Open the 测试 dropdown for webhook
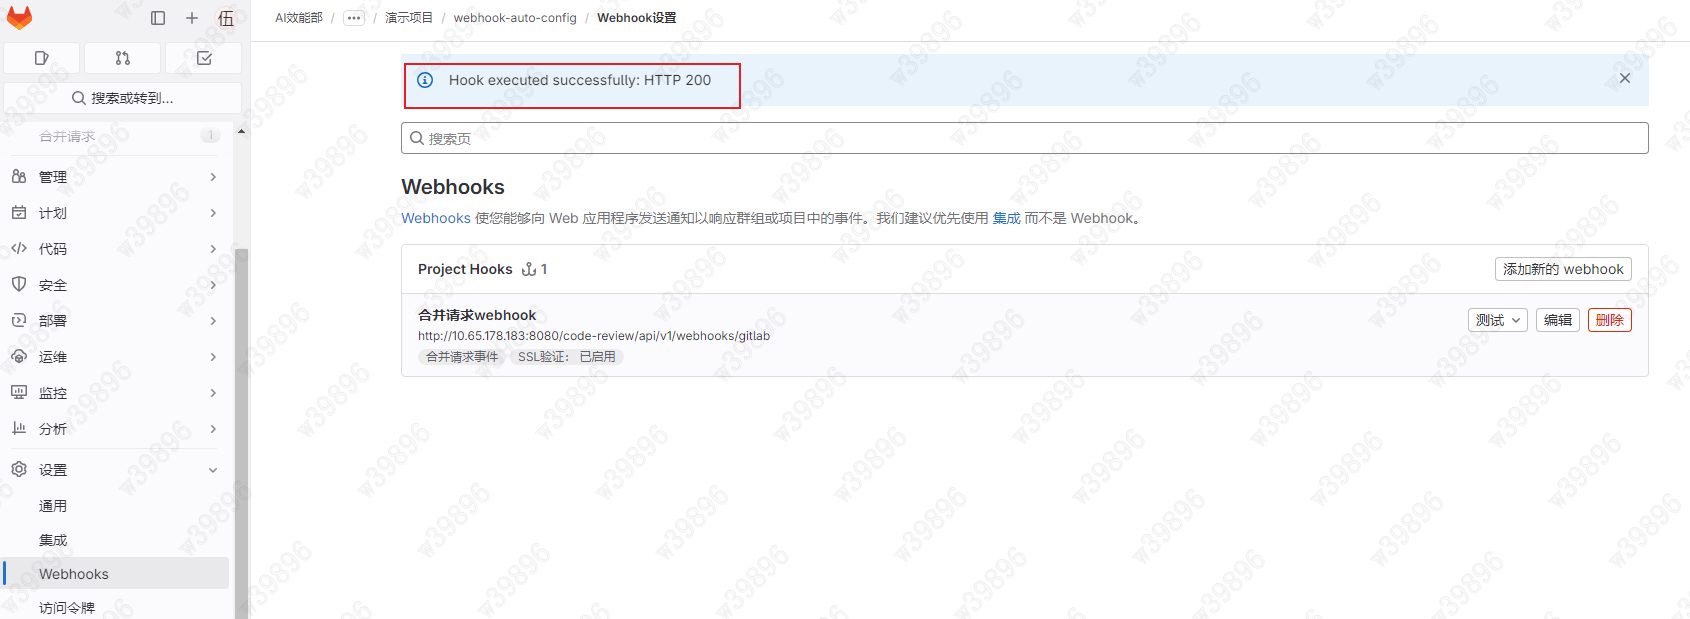 click(1497, 320)
